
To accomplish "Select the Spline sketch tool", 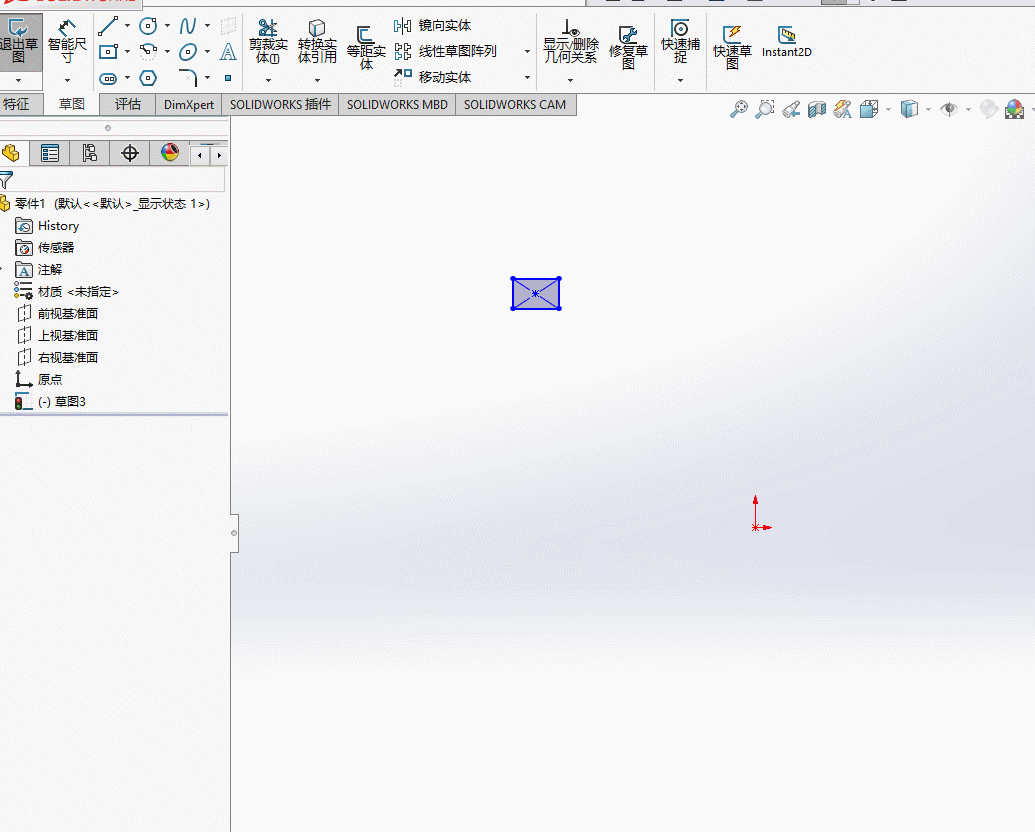I will coord(187,26).
